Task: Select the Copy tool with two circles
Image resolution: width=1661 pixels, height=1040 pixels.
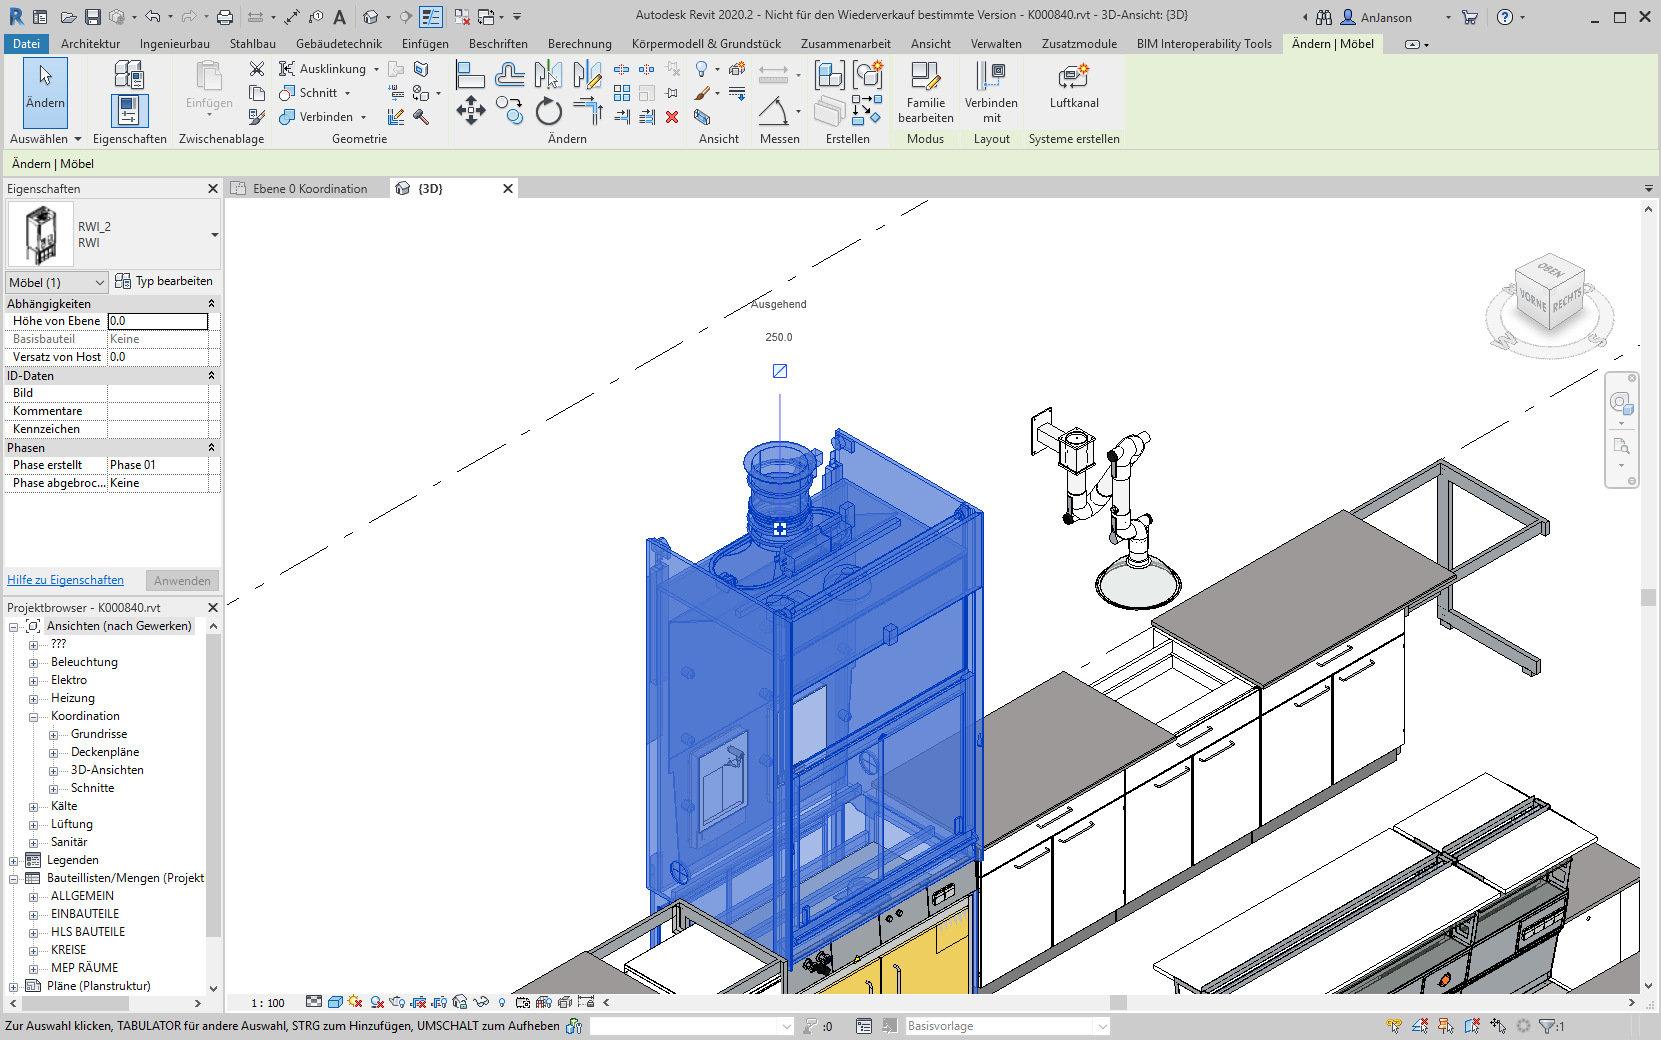Action: pos(509,110)
